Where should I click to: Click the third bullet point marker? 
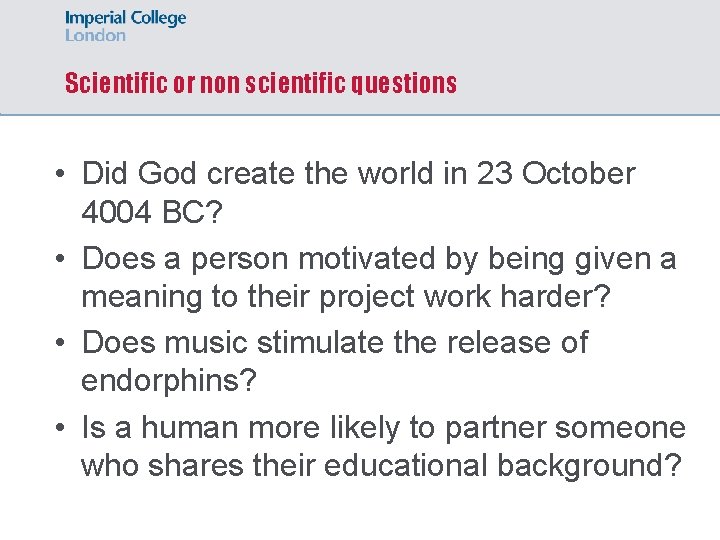pos(60,343)
